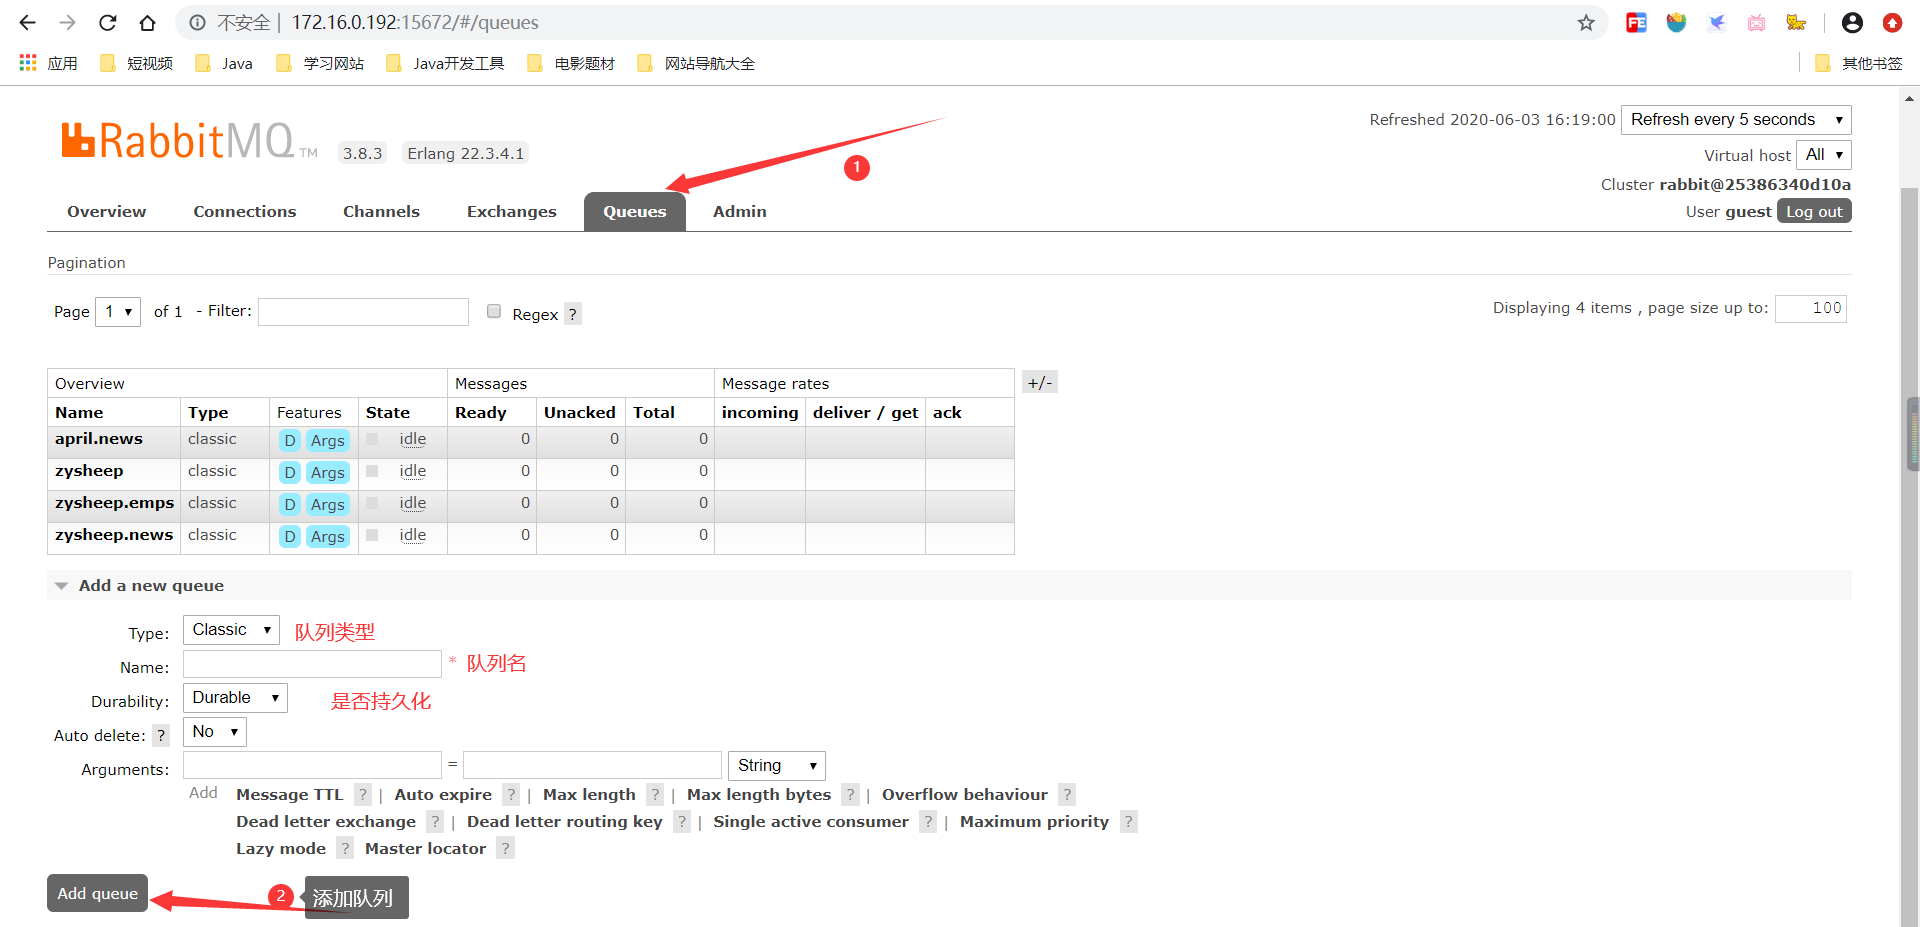Show help for Auto delete option
1920x927 pixels.
(160, 735)
